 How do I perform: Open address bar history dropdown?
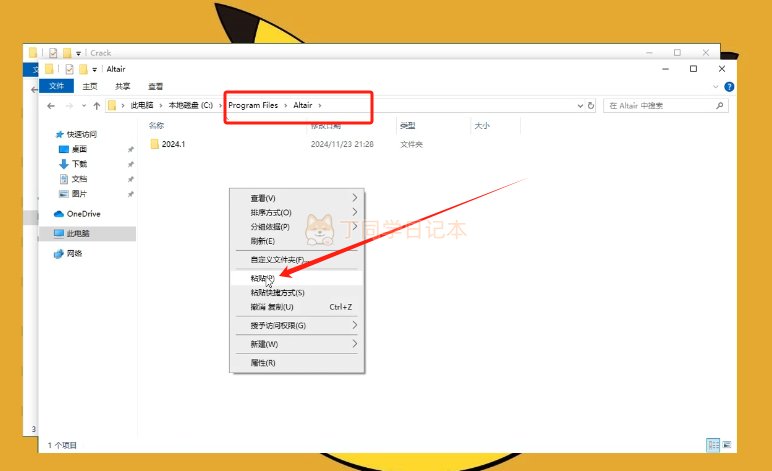(x=580, y=106)
